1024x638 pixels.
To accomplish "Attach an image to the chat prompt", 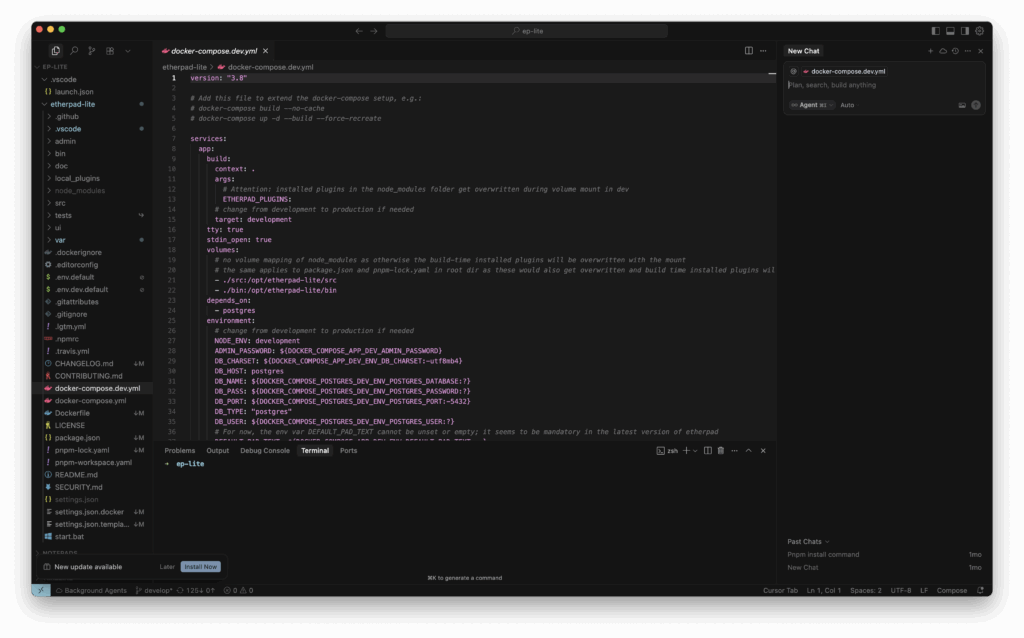I will pos(962,105).
